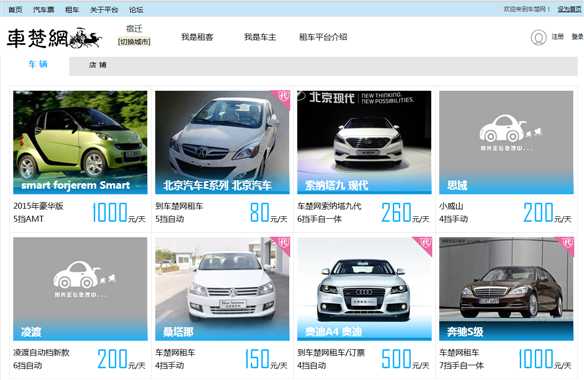Open 租车平台介绍 navigation link
Image resolution: width=584 pixels, height=380 pixels.
tap(323, 37)
